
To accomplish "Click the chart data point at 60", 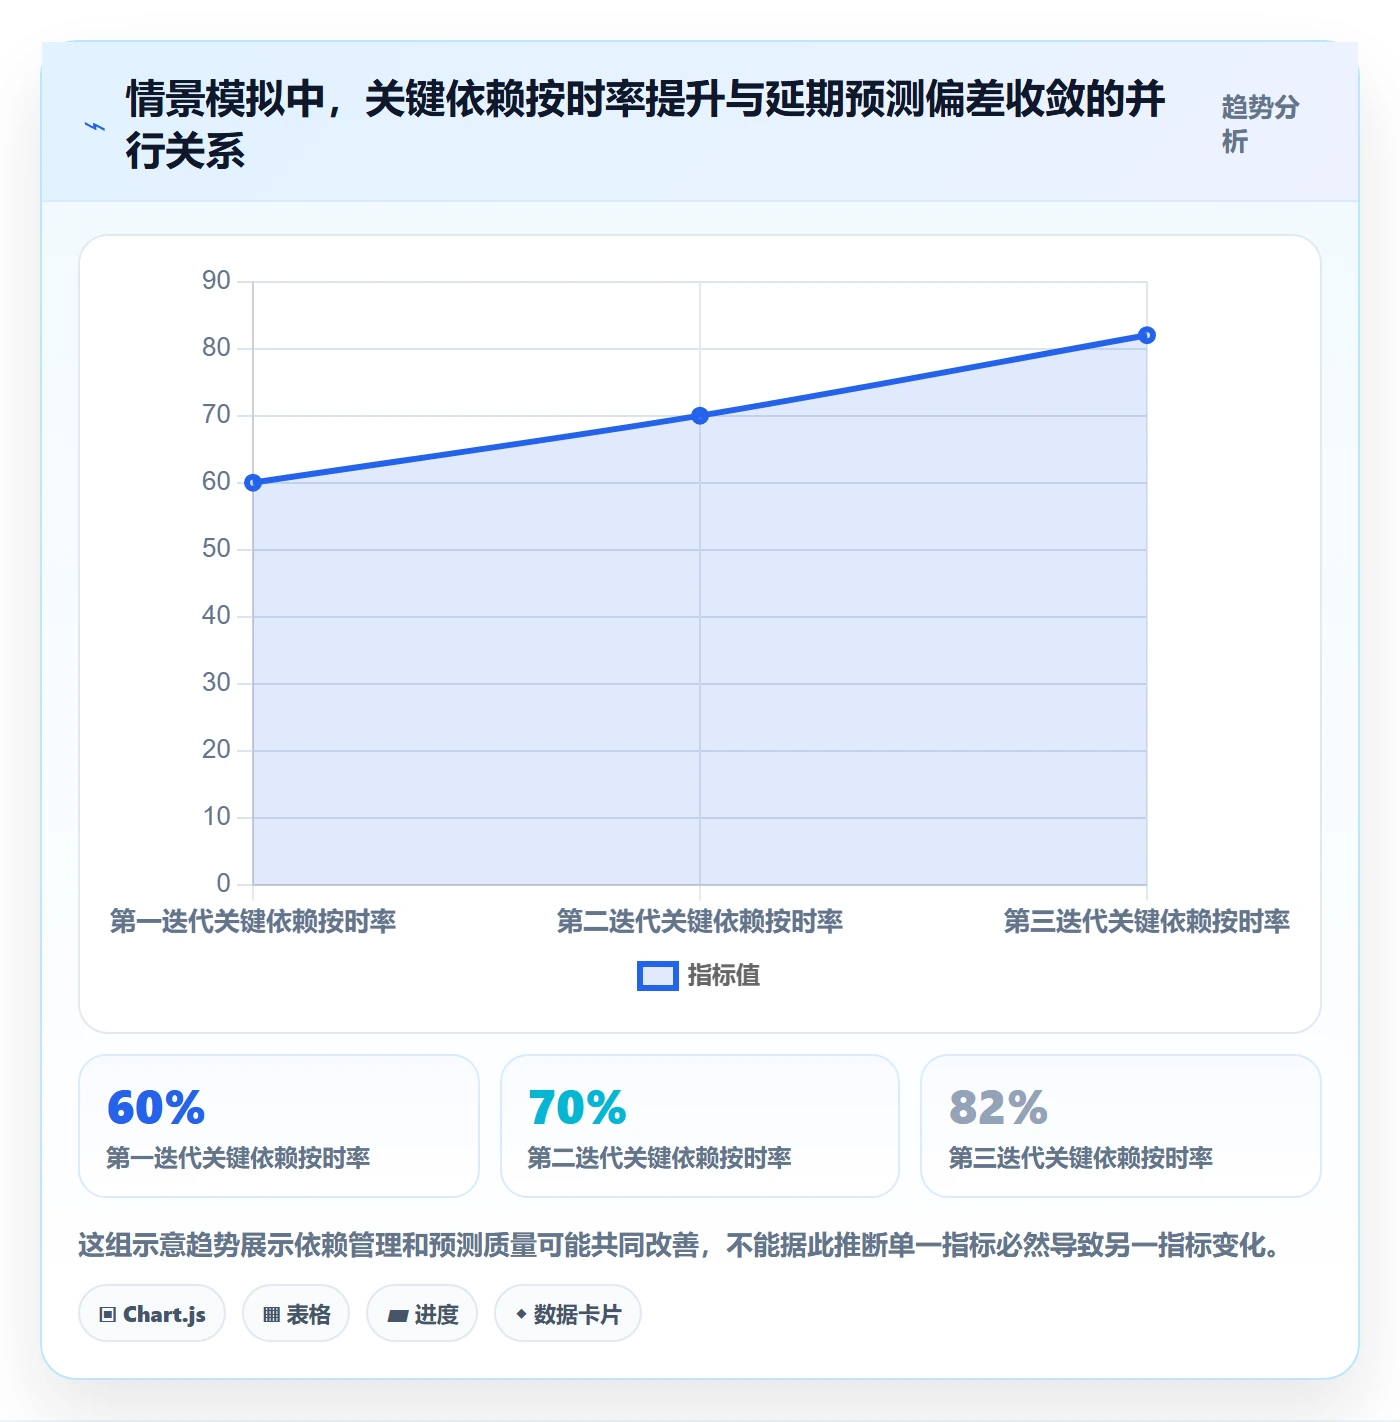I will [x=253, y=483].
